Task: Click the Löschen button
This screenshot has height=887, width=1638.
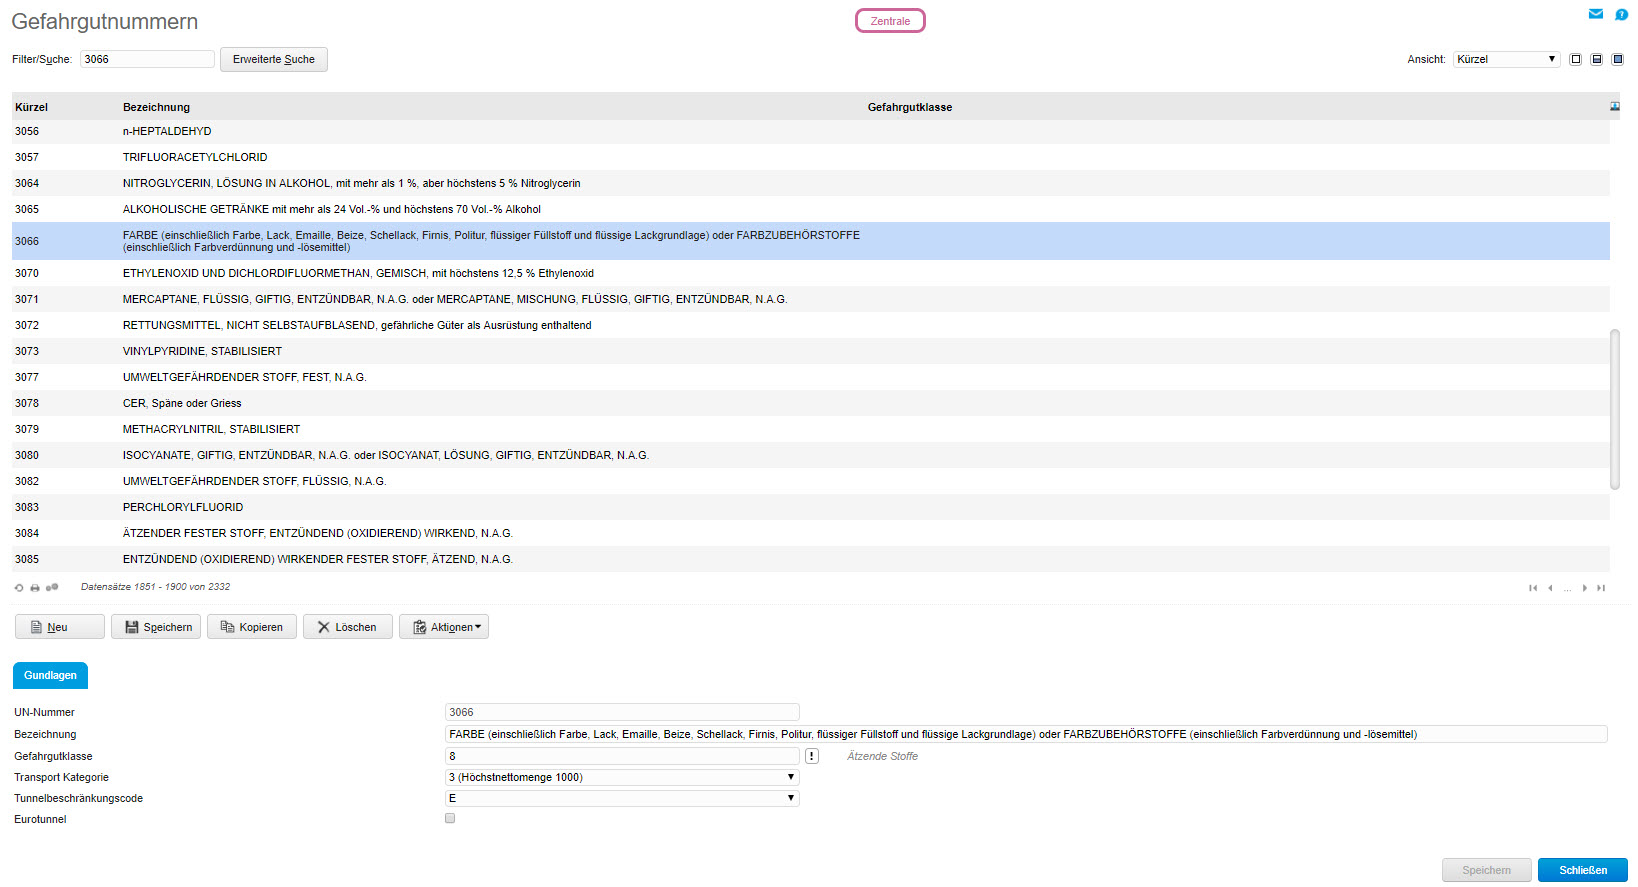Action: click(x=348, y=627)
